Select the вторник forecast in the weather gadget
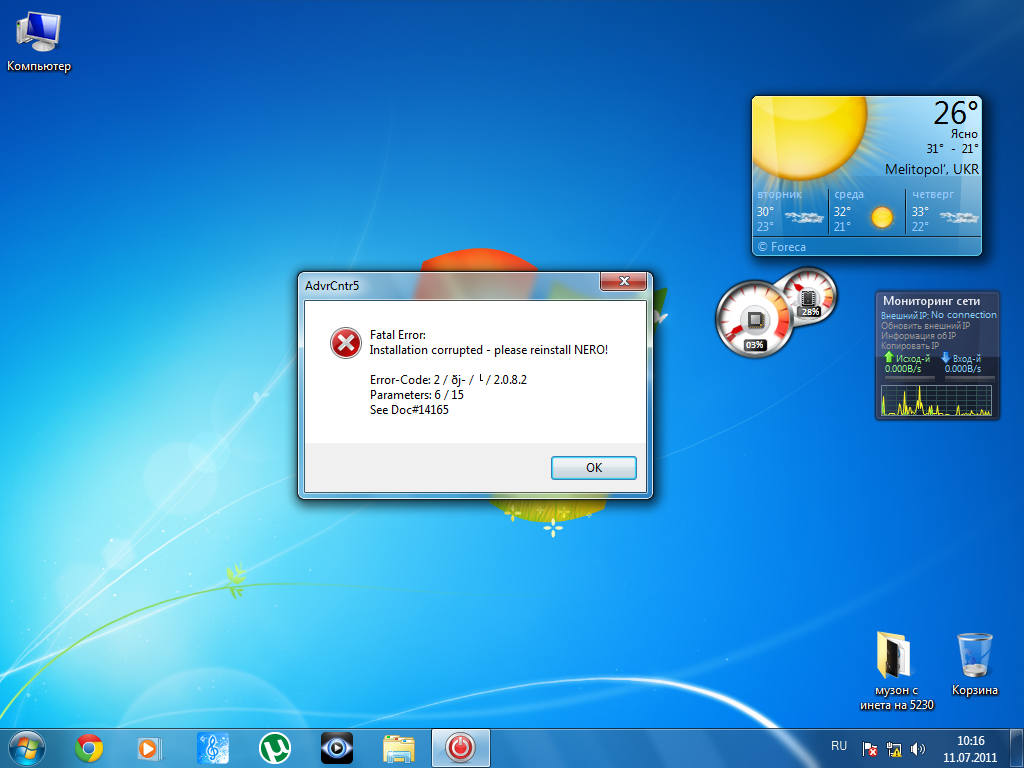 click(790, 211)
